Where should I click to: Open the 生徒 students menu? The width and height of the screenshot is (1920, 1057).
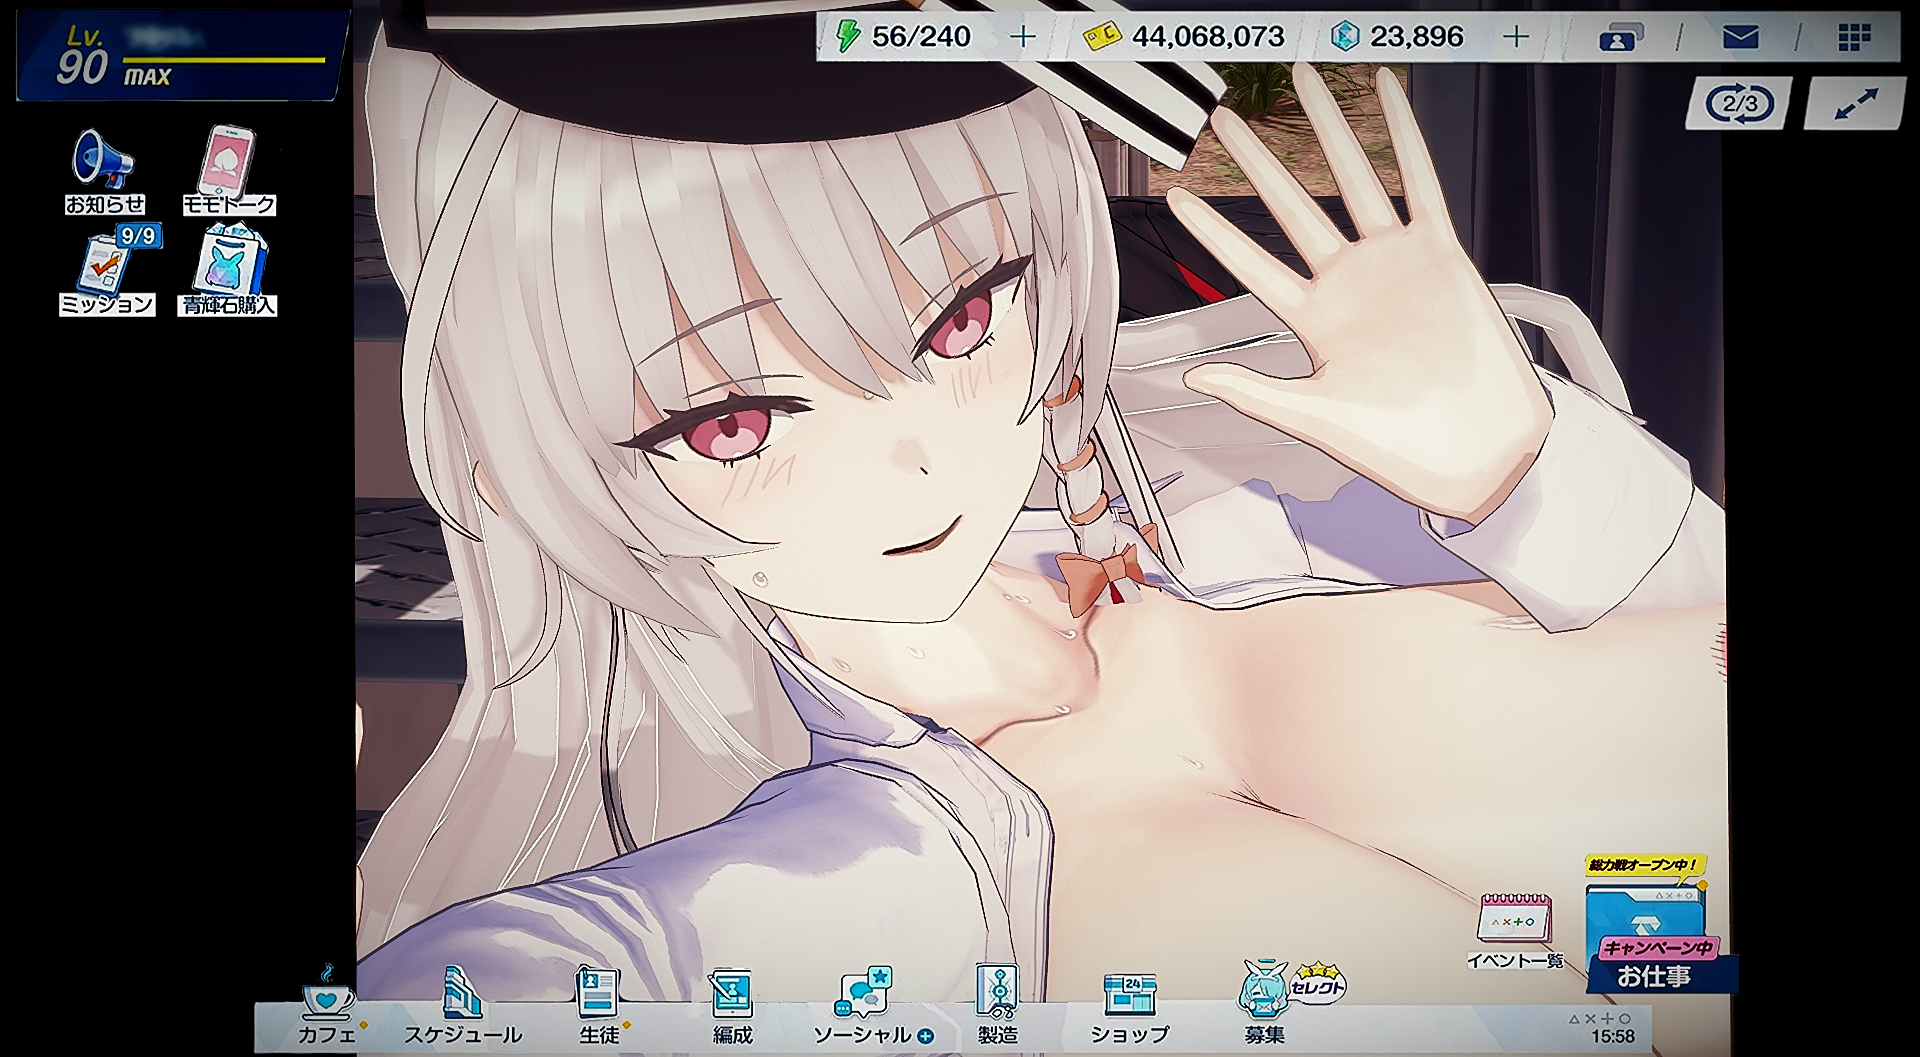coord(600,1006)
